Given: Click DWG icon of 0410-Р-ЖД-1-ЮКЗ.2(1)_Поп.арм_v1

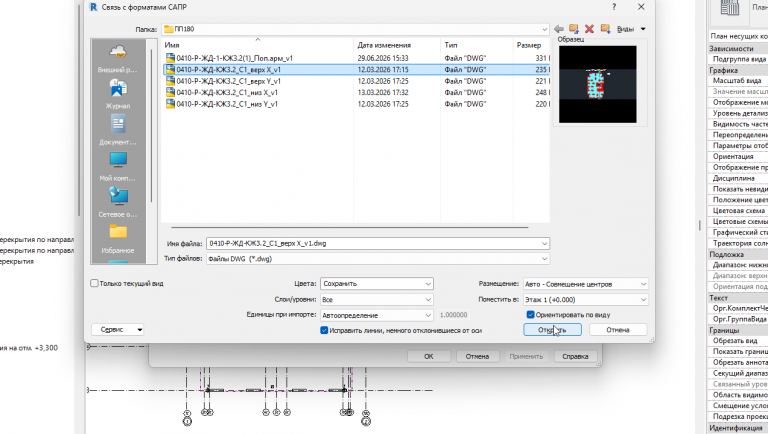Looking at the screenshot, I should coord(170,58).
